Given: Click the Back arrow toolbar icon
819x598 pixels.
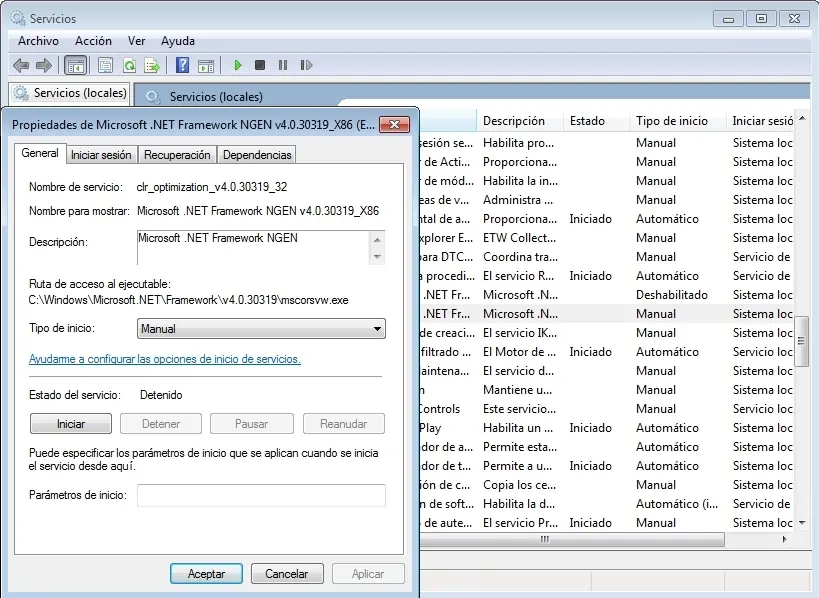Looking at the screenshot, I should click(21, 65).
